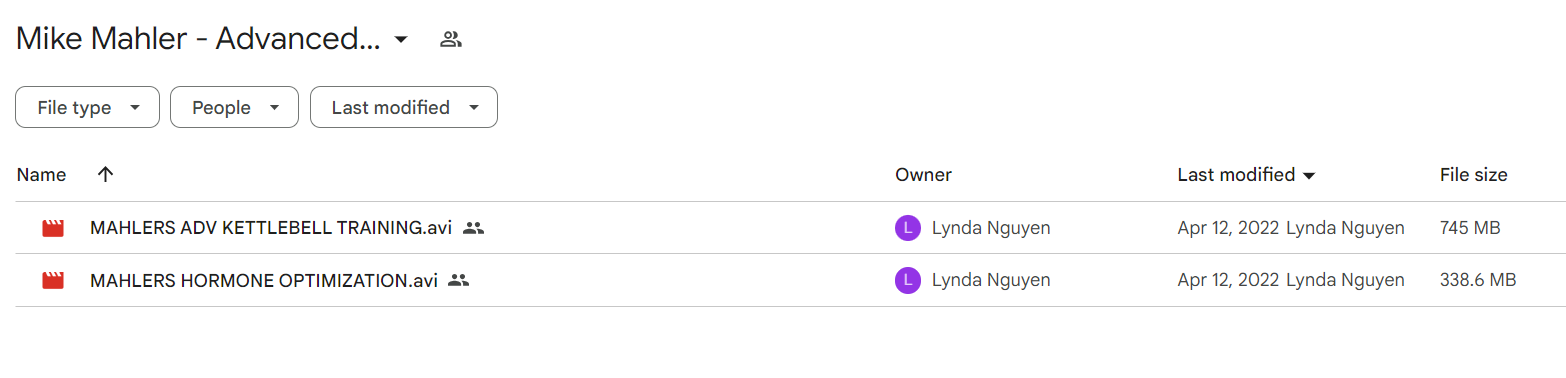Open the File type filter dropdown
This screenshot has height=378, width=1566.
[x=87, y=107]
